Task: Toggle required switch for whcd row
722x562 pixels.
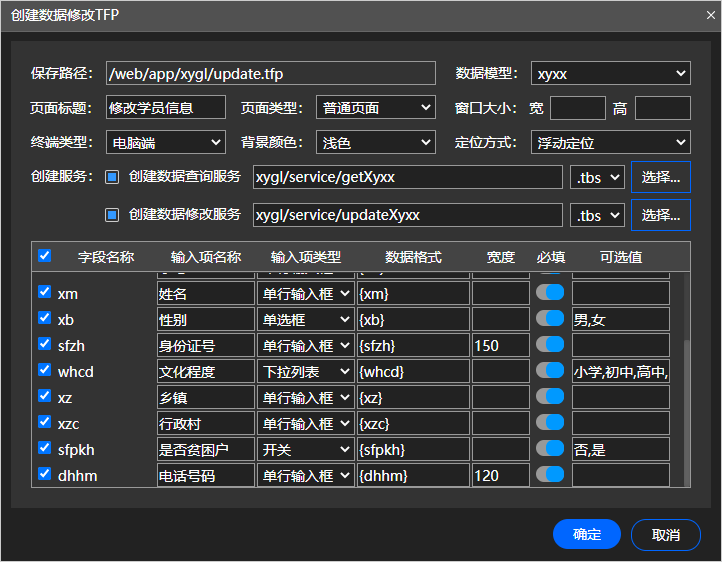Action: [x=550, y=371]
